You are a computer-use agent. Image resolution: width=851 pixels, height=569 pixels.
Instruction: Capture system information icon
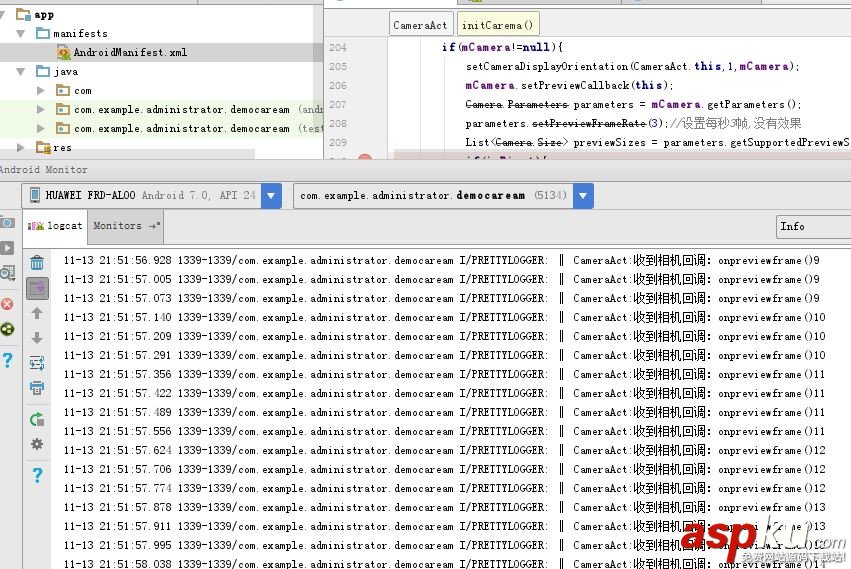[7, 273]
